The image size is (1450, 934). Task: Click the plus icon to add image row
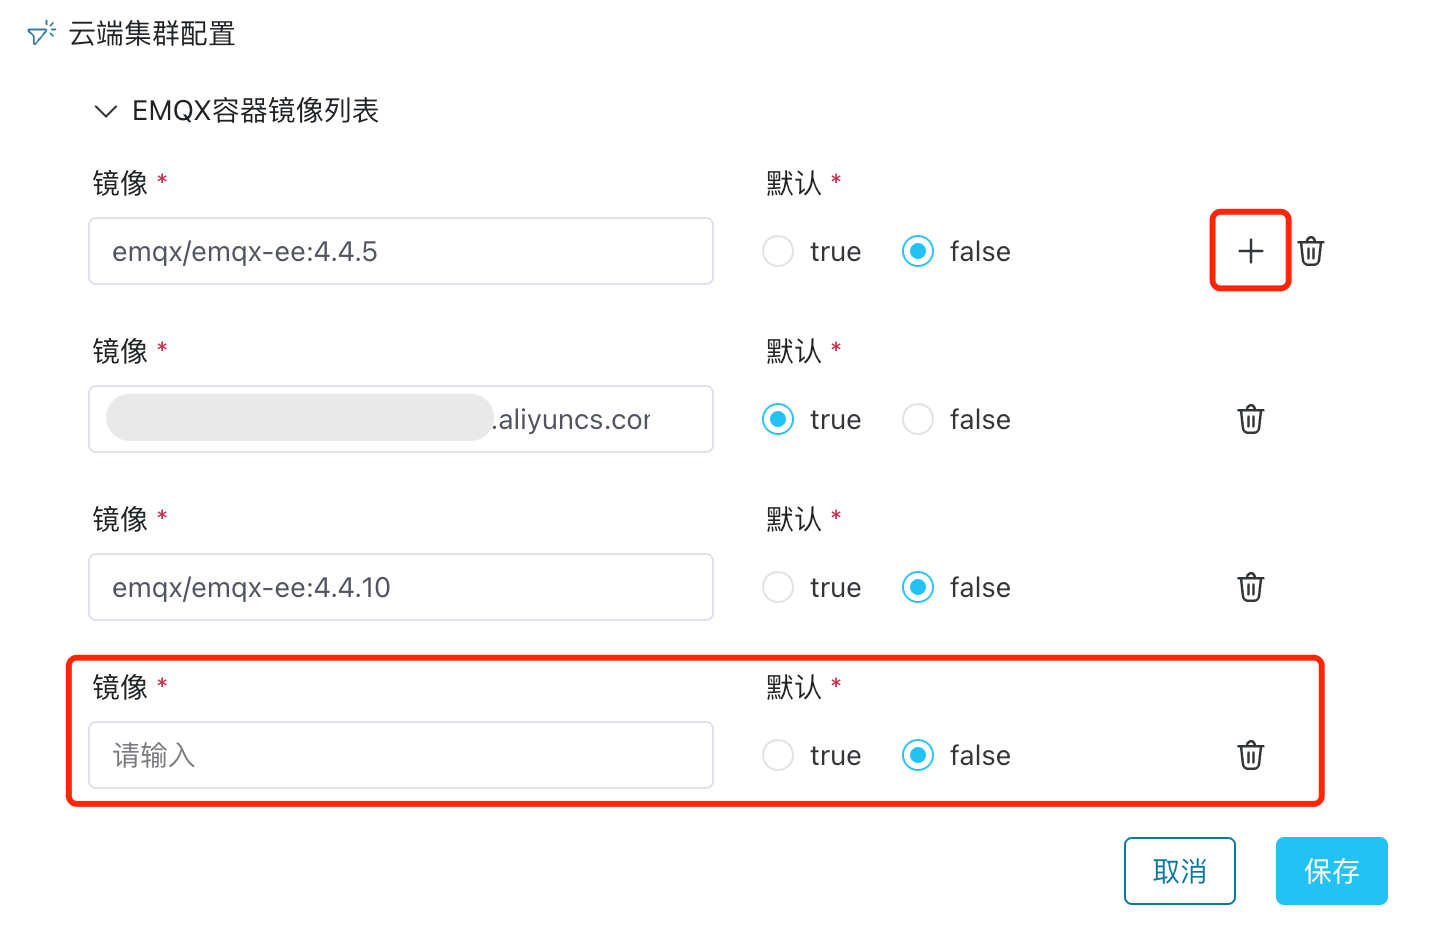pyautogui.click(x=1250, y=251)
